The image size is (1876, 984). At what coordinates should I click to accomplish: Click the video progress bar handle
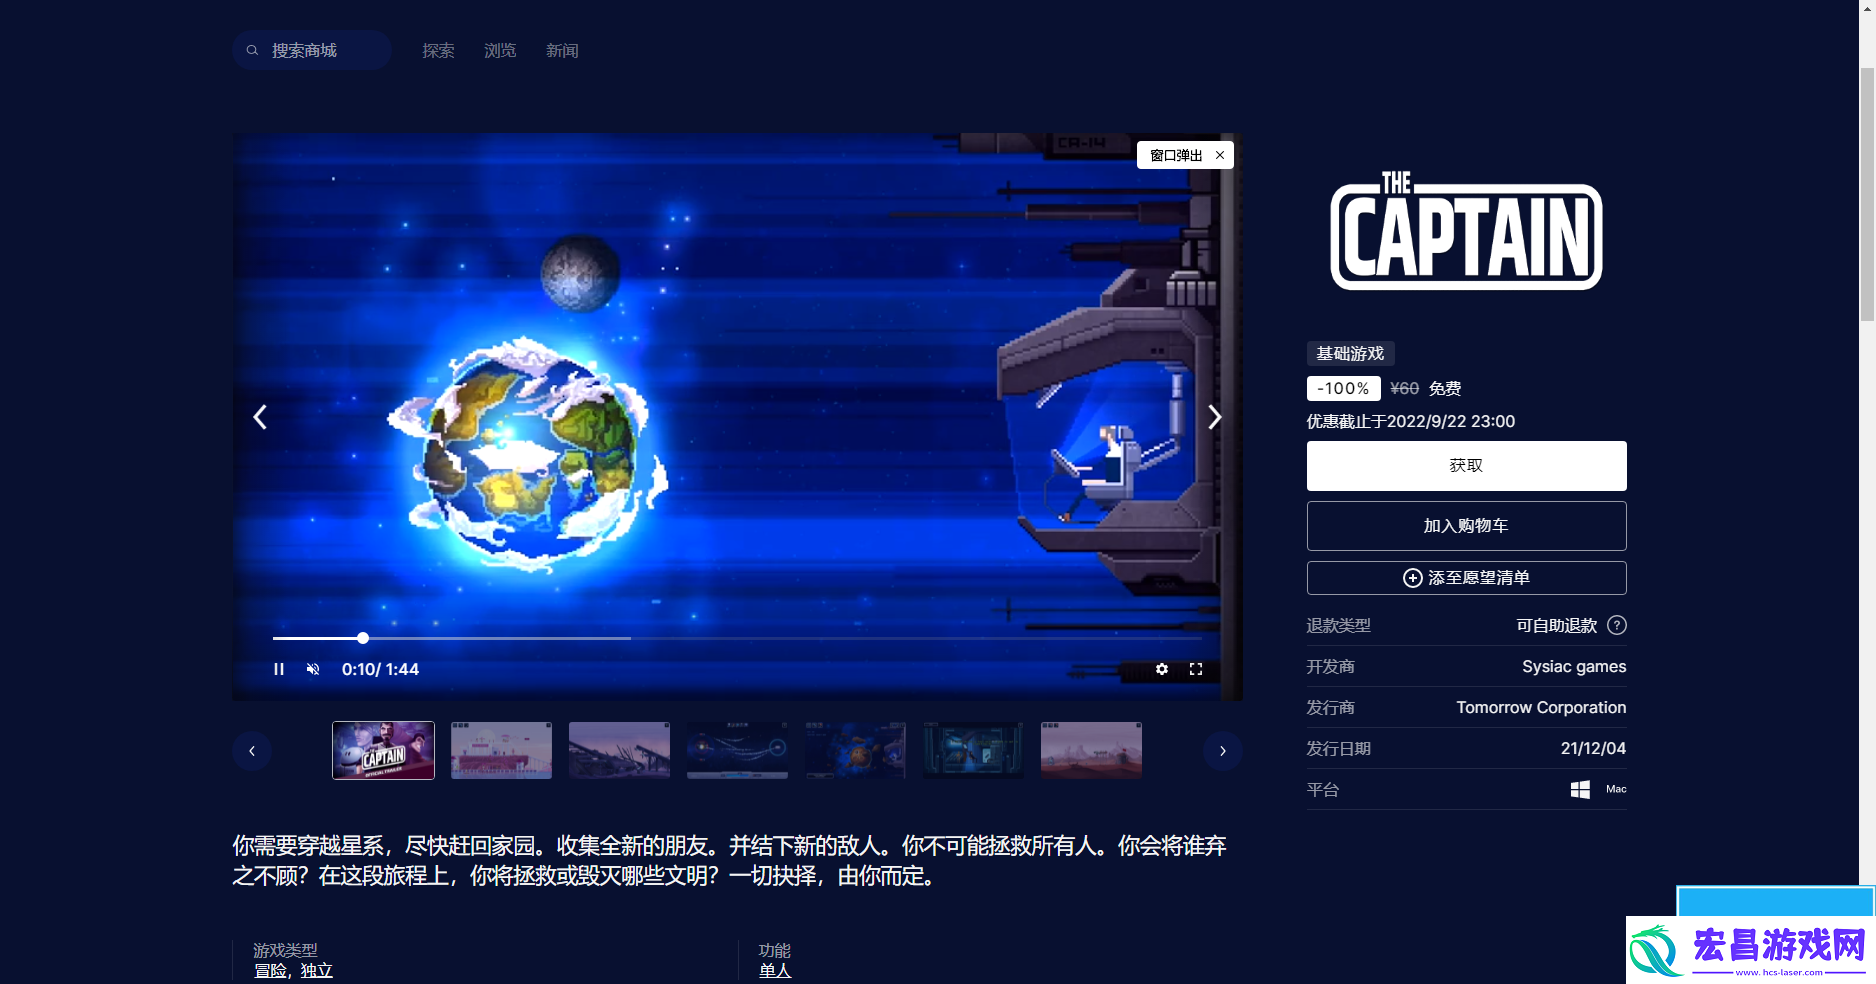(363, 638)
